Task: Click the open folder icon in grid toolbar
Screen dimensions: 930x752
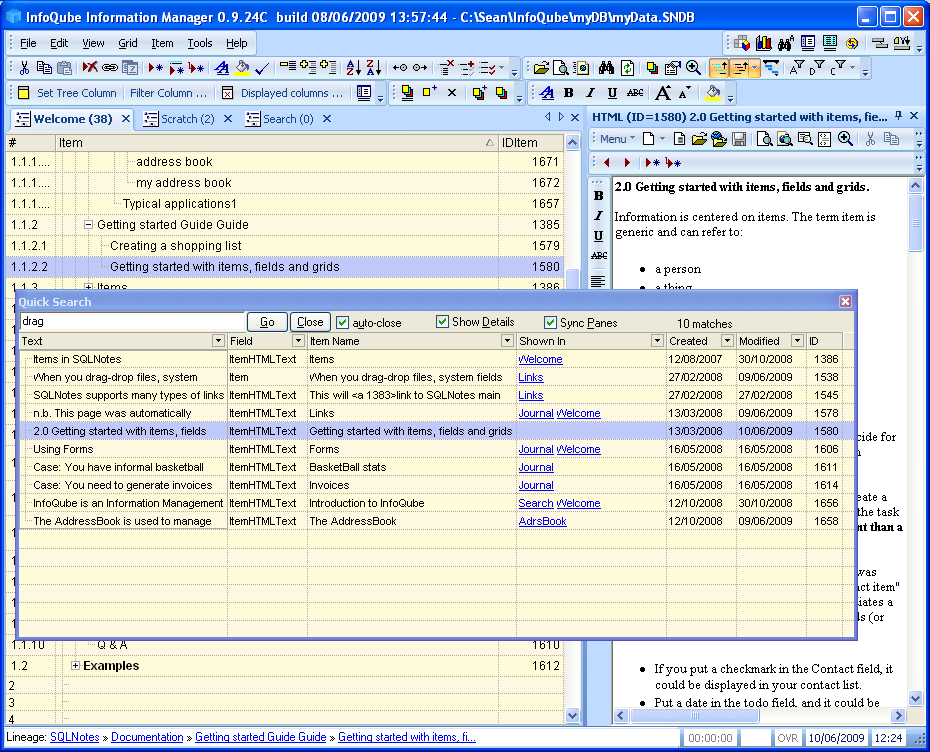Action: pos(541,68)
